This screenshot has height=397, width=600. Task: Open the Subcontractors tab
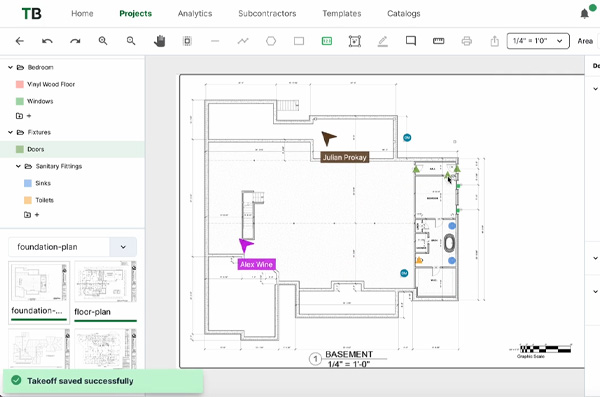[x=267, y=14]
